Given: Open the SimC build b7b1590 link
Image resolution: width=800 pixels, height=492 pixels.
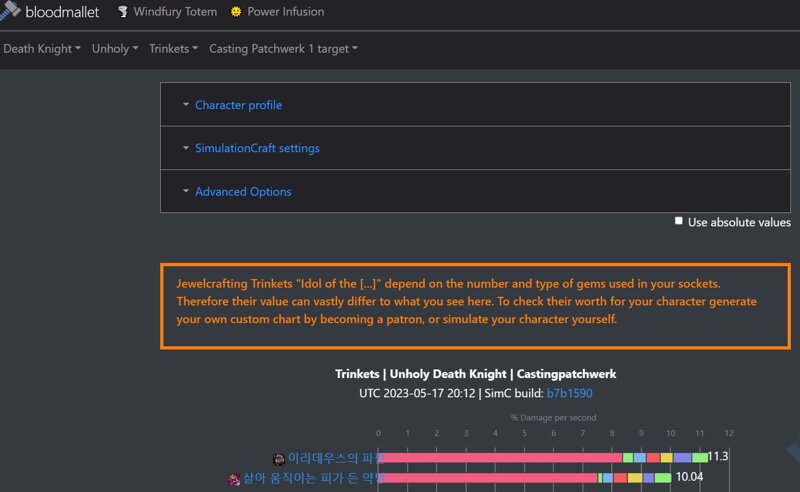Looking at the screenshot, I should coord(569,393).
